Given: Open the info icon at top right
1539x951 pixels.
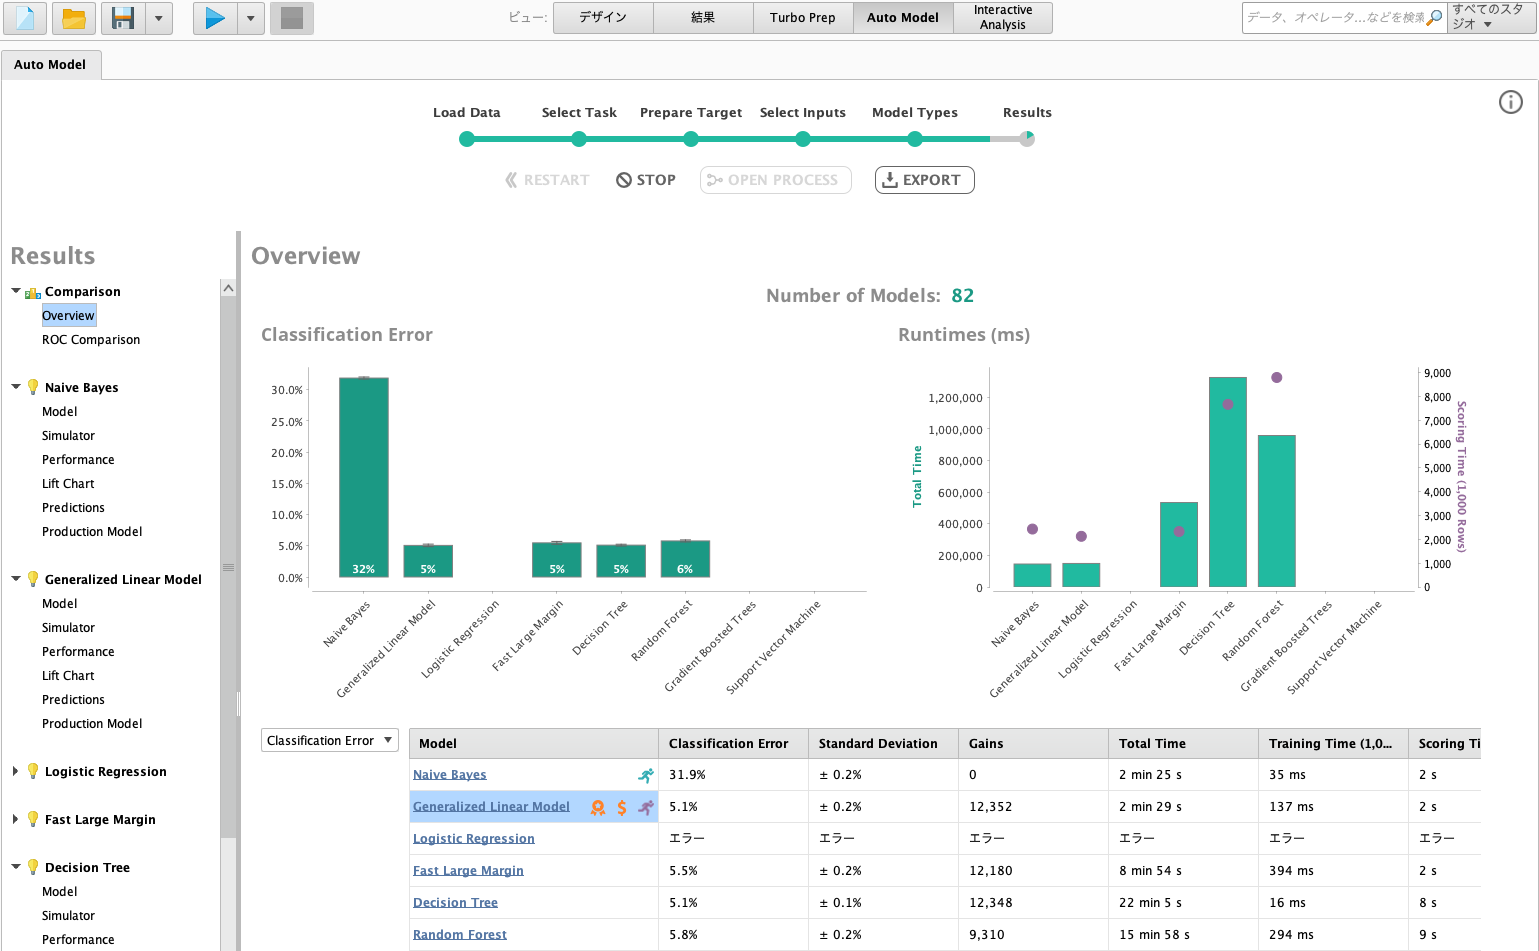Looking at the screenshot, I should click(x=1511, y=102).
